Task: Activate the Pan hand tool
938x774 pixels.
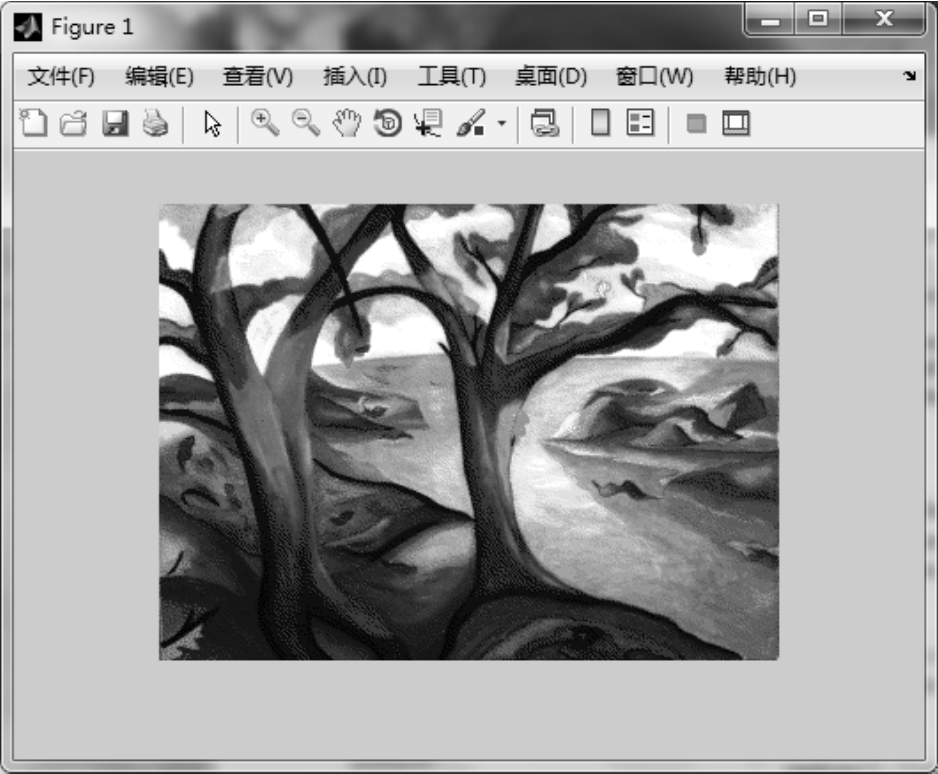Action: [x=346, y=124]
